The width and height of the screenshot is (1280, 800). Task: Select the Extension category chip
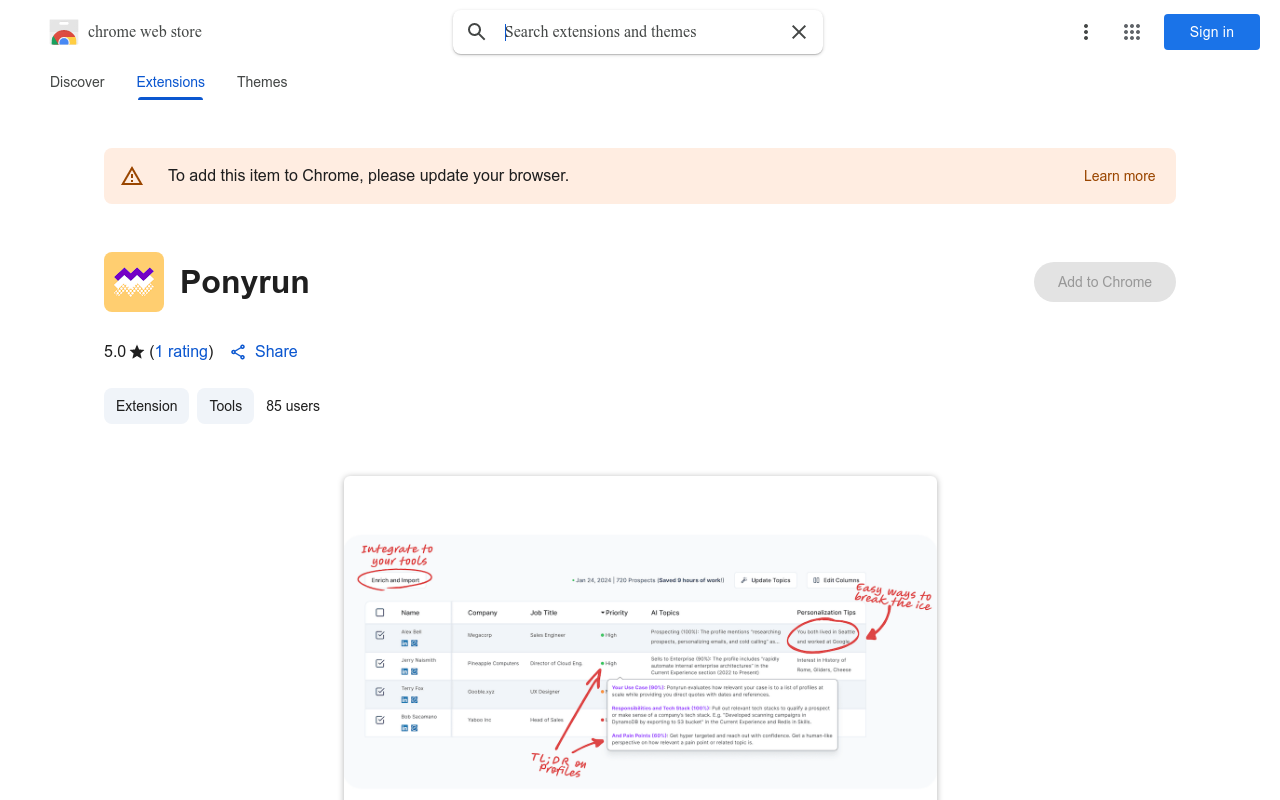pos(146,406)
